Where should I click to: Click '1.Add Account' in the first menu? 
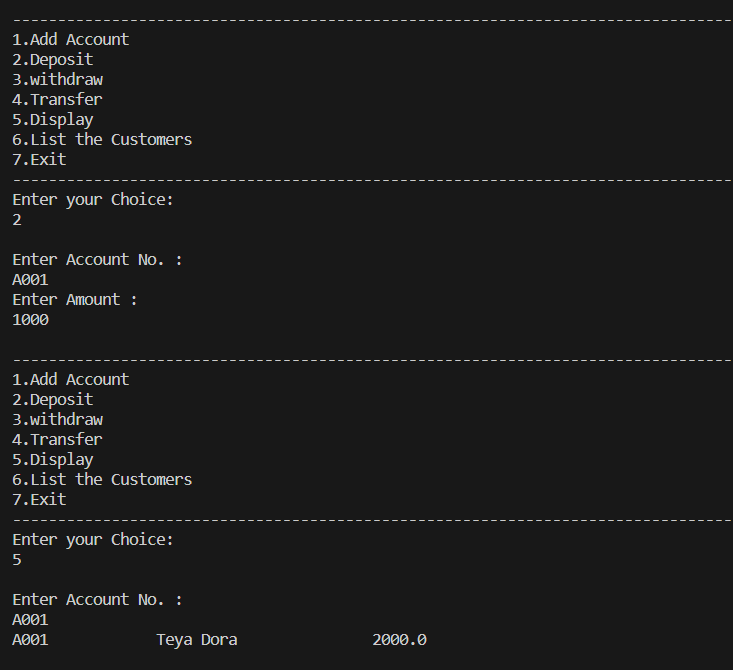point(71,40)
